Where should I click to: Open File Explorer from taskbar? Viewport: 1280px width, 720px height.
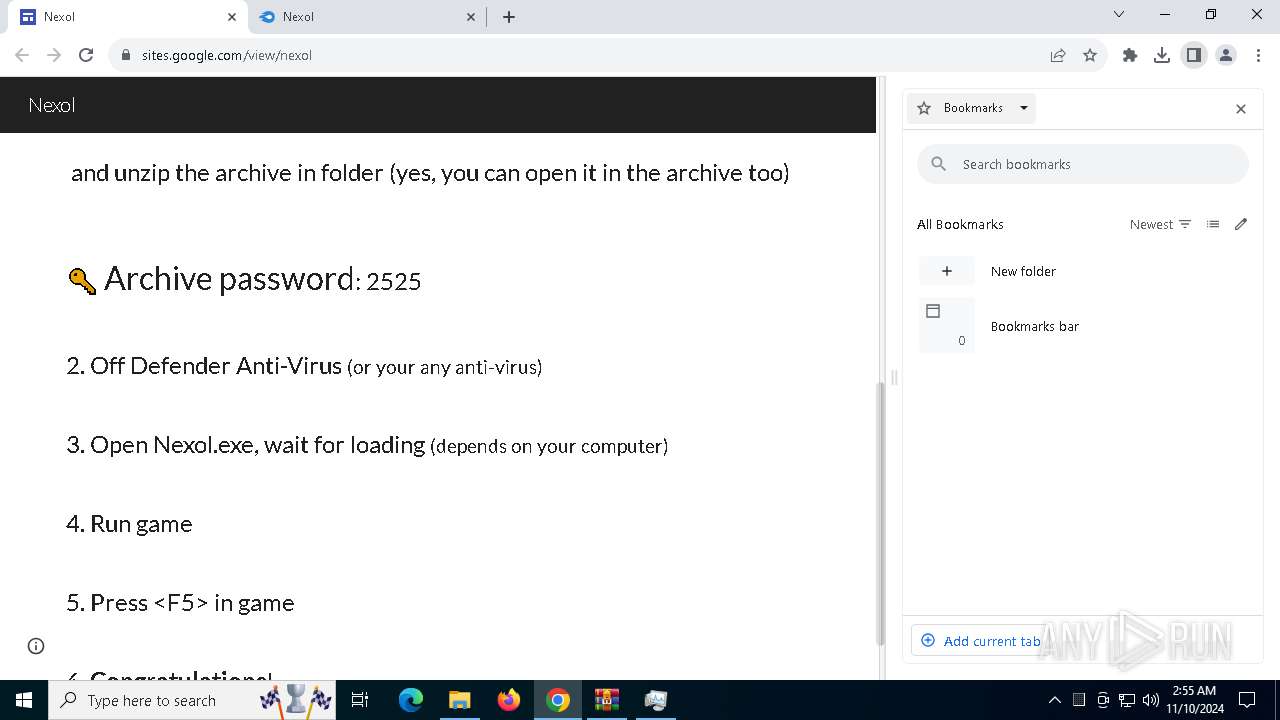[x=459, y=700]
